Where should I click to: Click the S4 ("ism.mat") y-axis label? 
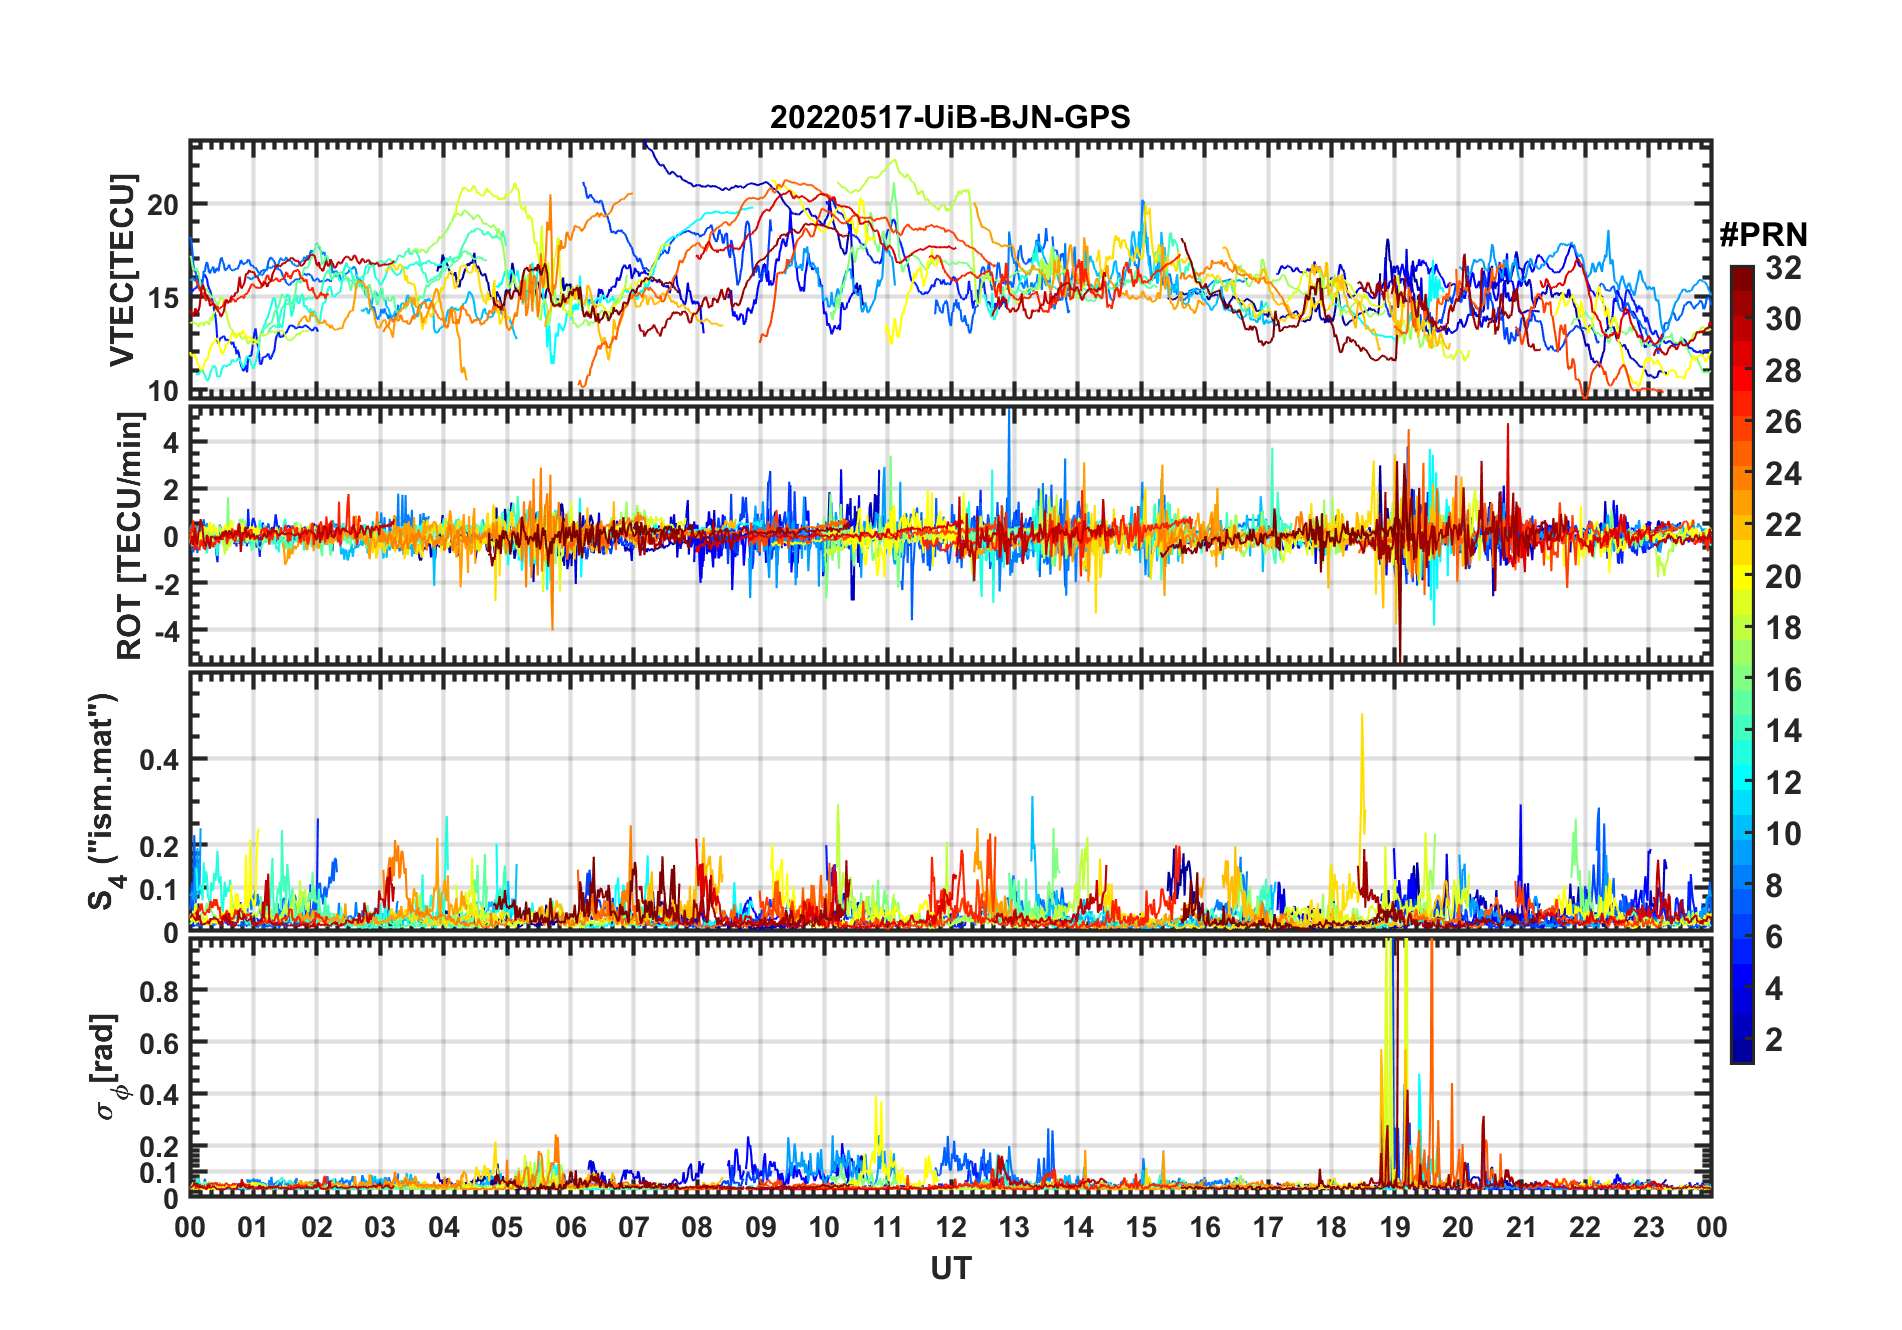pyautogui.click(x=105, y=802)
